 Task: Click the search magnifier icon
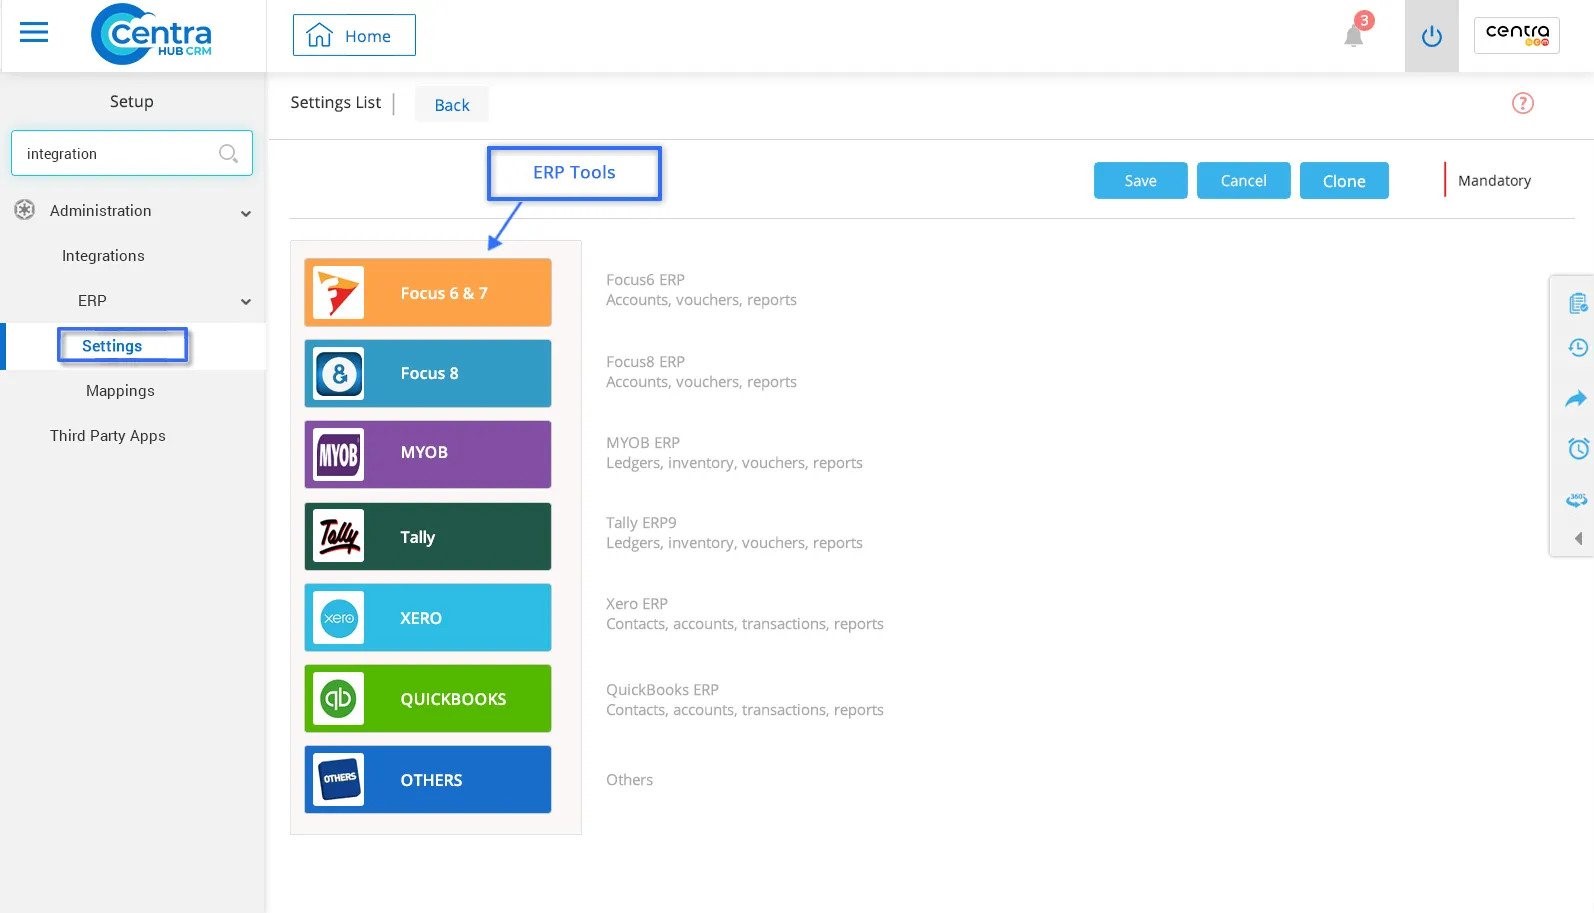(x=228, y=153)
